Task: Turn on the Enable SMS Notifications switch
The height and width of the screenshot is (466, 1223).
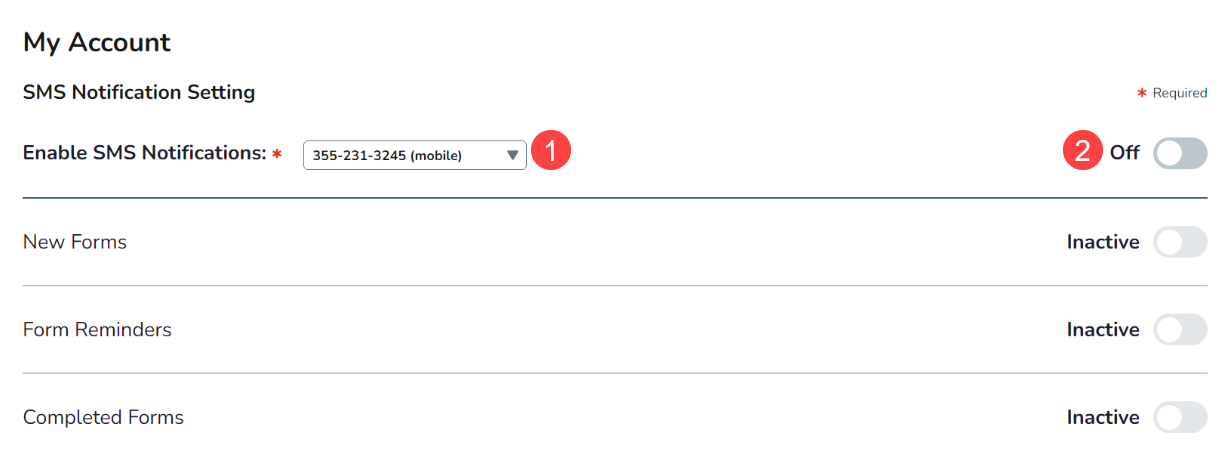Action: pyautogui.click(x=1180, y=153)
